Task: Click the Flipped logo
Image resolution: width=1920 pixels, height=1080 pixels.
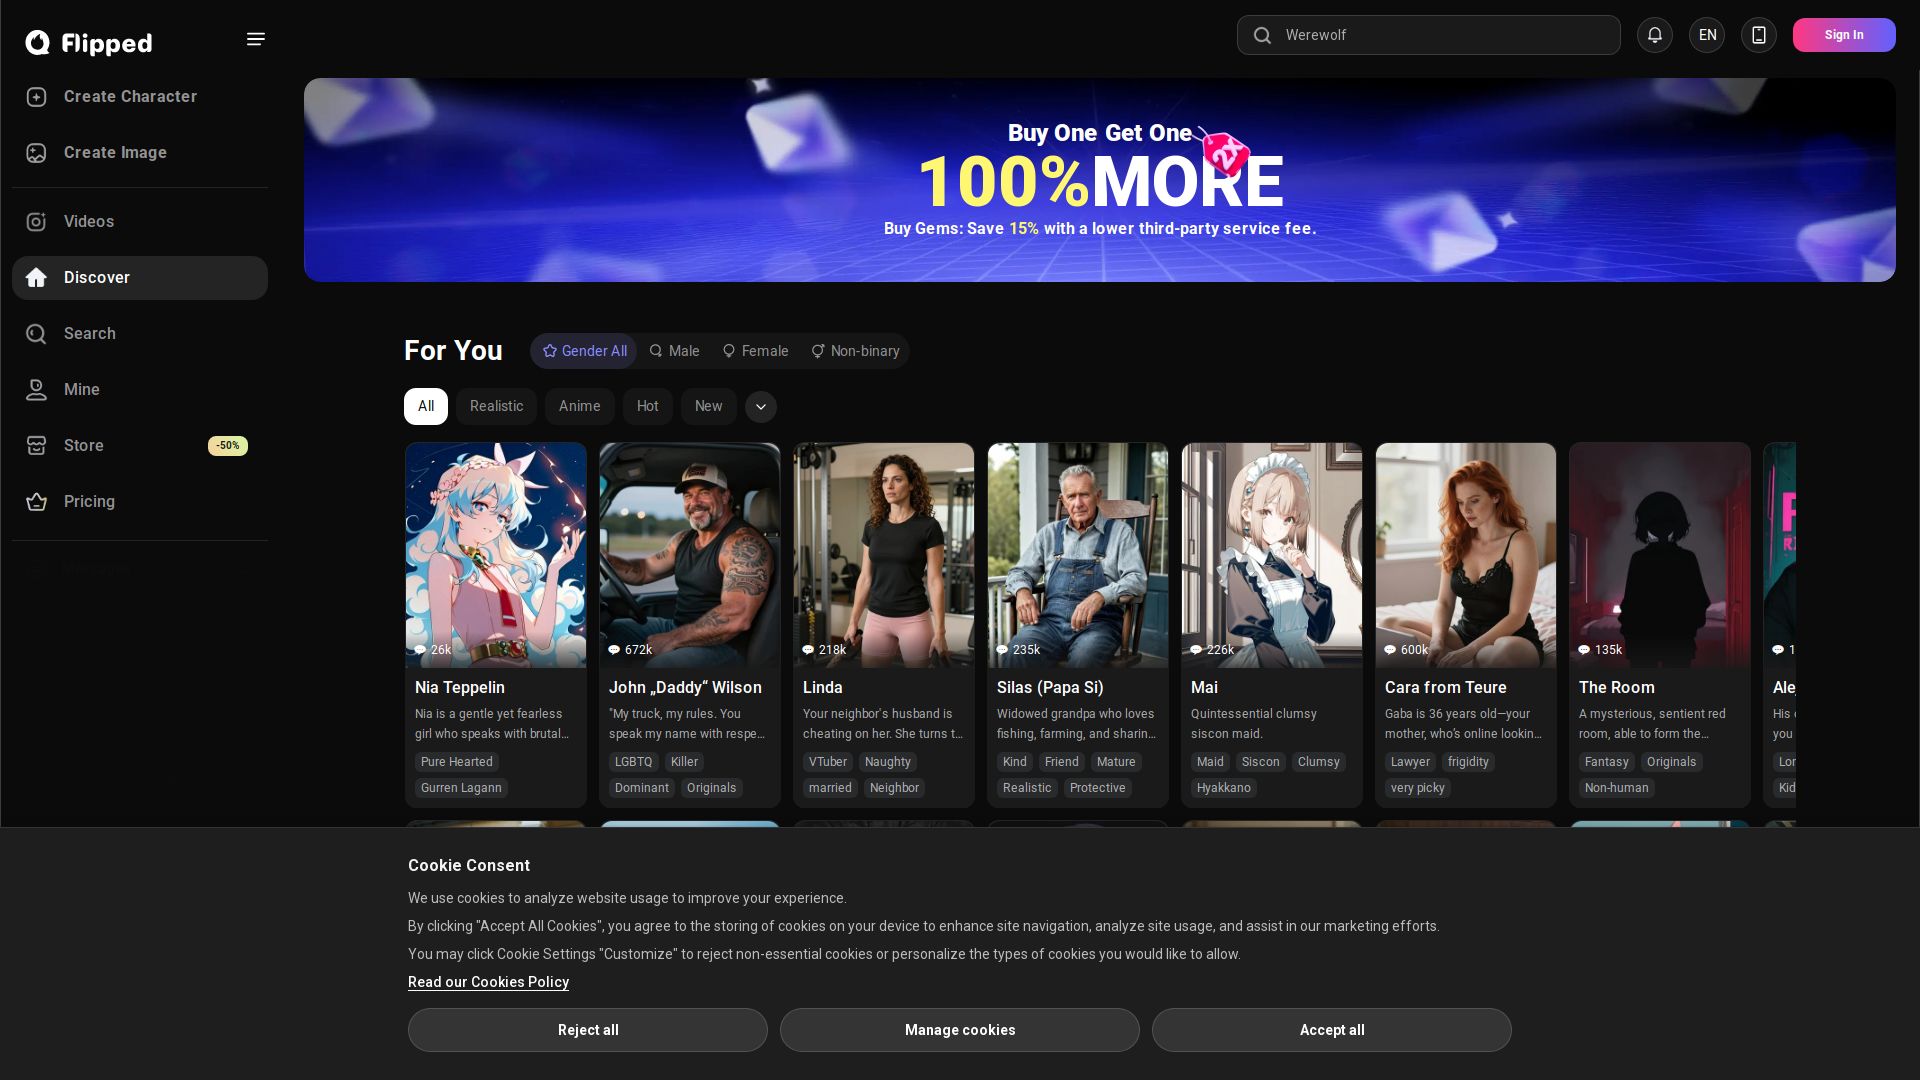Action: pos(89,42)
